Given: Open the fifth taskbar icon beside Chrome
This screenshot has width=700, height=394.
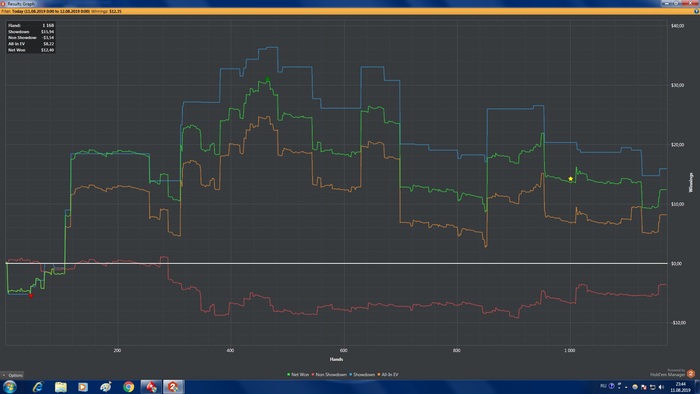Looking at the screenshot, I should pyautogui.click(x=106, y=387).
